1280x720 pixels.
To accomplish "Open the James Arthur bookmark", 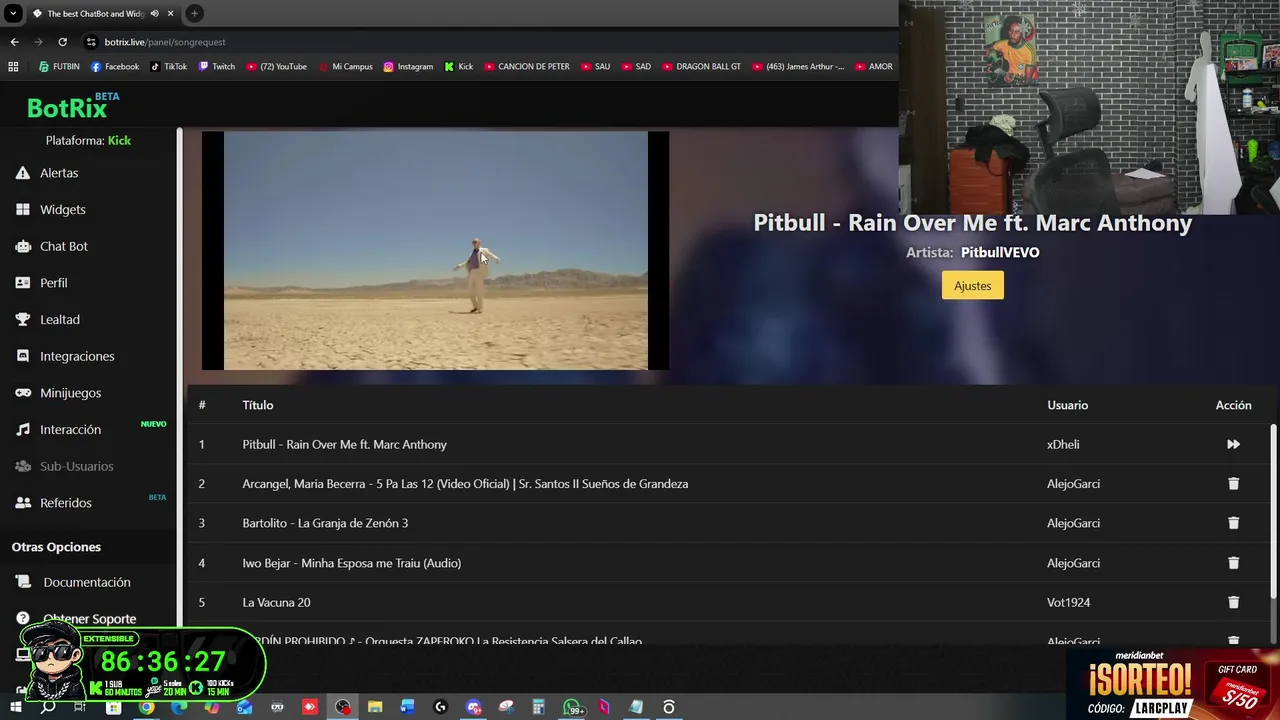I will click(798, 67).
